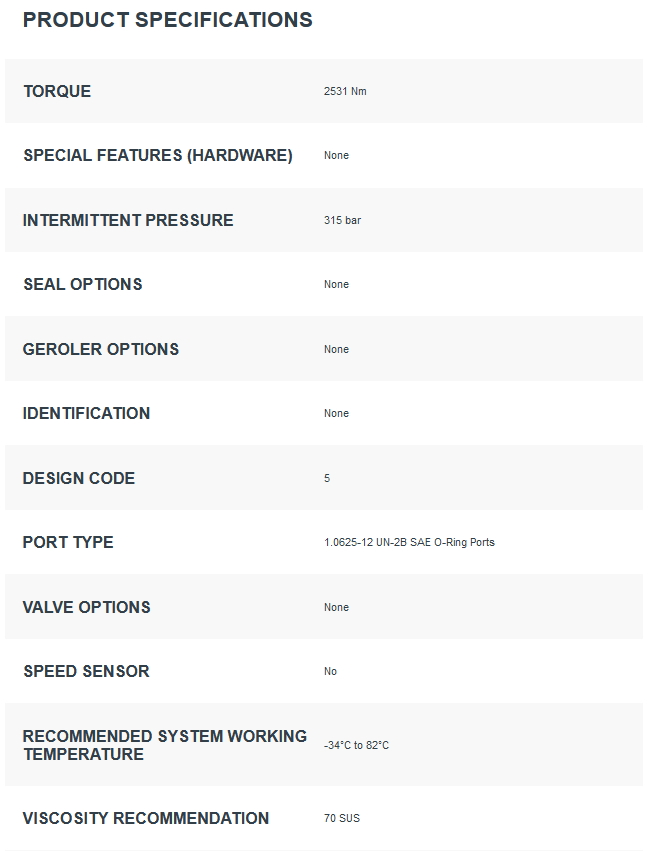653x851 pixels.
Task: Click the Viscosity Recommendation label
Action: pos(145,818)
